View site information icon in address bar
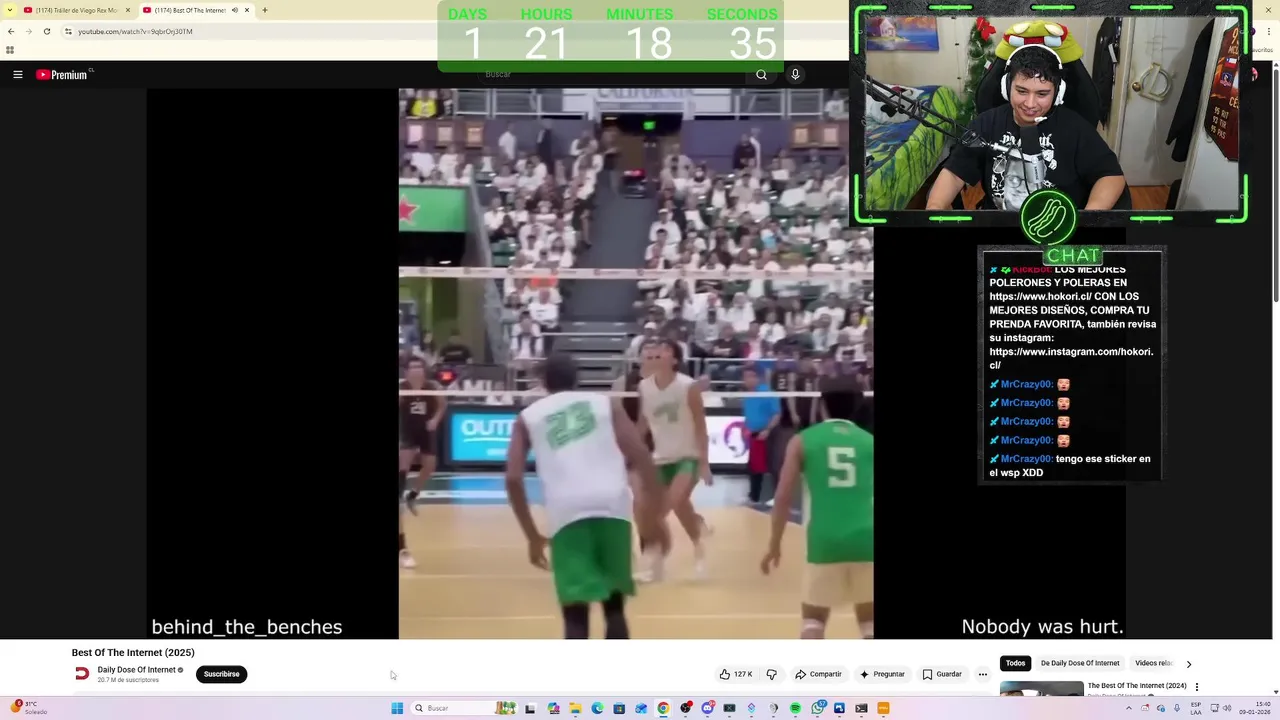The height and width of the screenshot is (720, 1280). (x=68, y=31)
